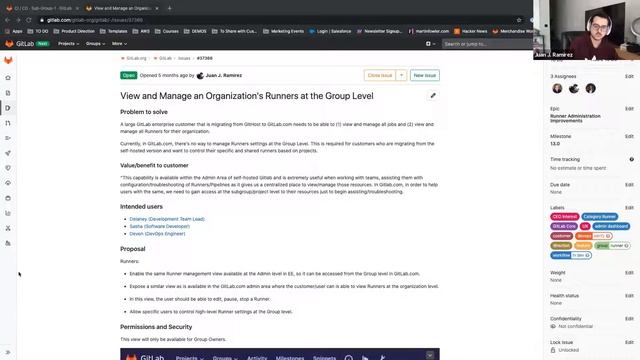Open the Analytics chart icon in sidebar
Viewport: 640px width, 360px height.
click(8, 213)
